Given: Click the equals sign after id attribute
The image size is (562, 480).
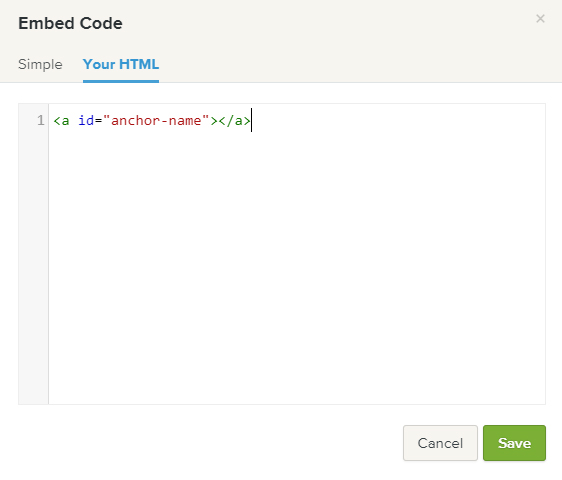Looking at the screenshot, I should click(x=99, y=121).
